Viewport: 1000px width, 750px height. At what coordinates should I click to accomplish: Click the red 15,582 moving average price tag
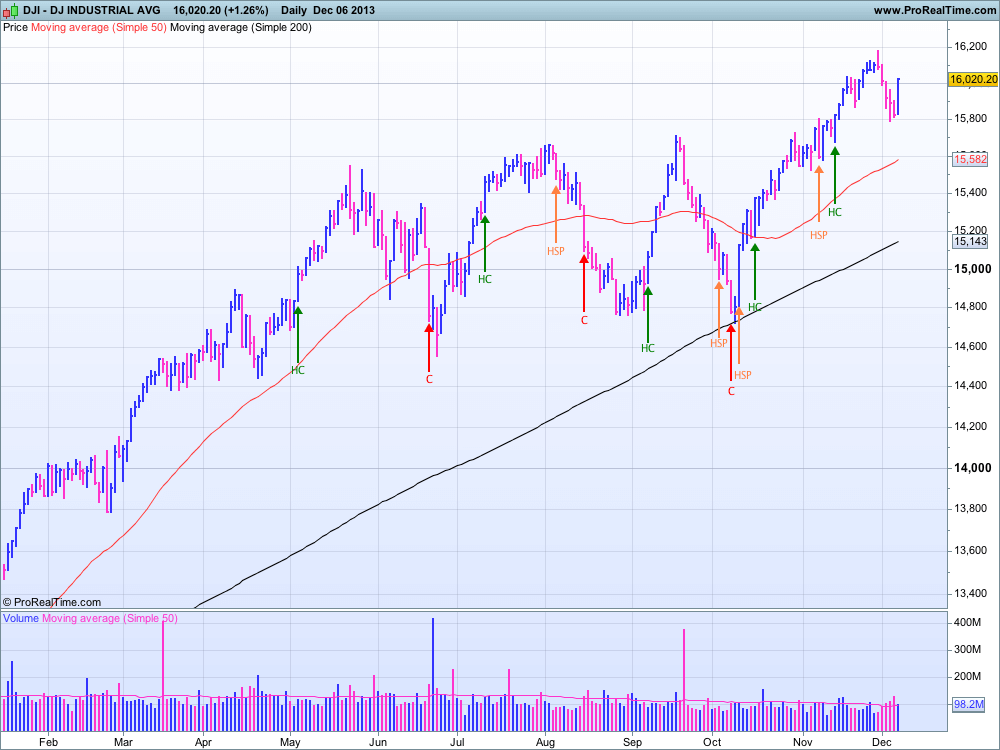(x=970, y=159)
